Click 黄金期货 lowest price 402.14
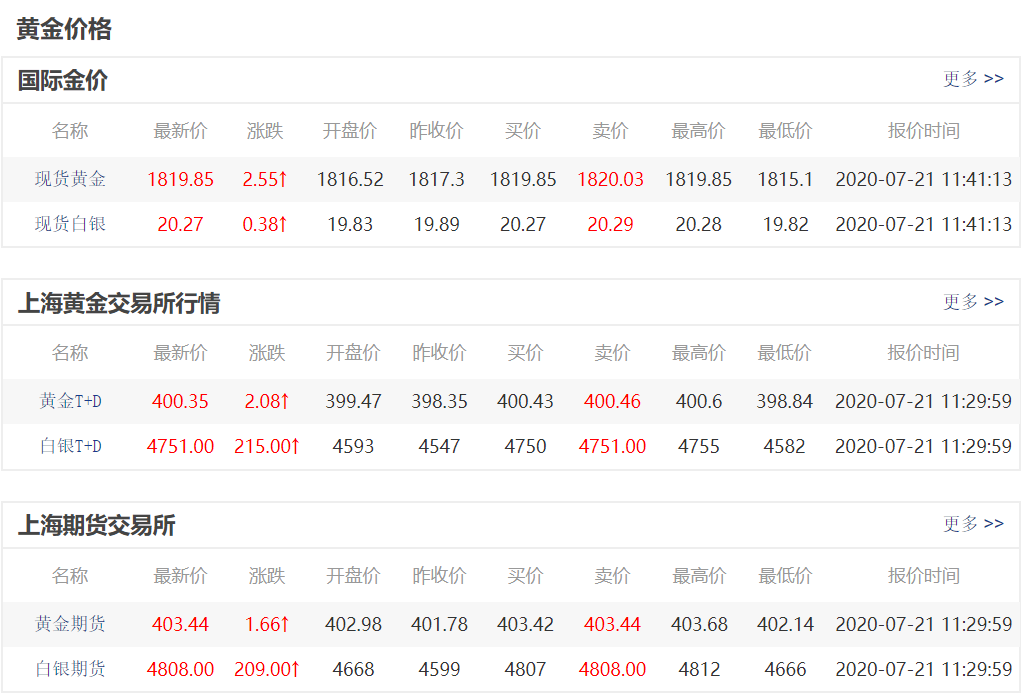The height and width of the screenshot is (698, 1022). coord(785,624)
